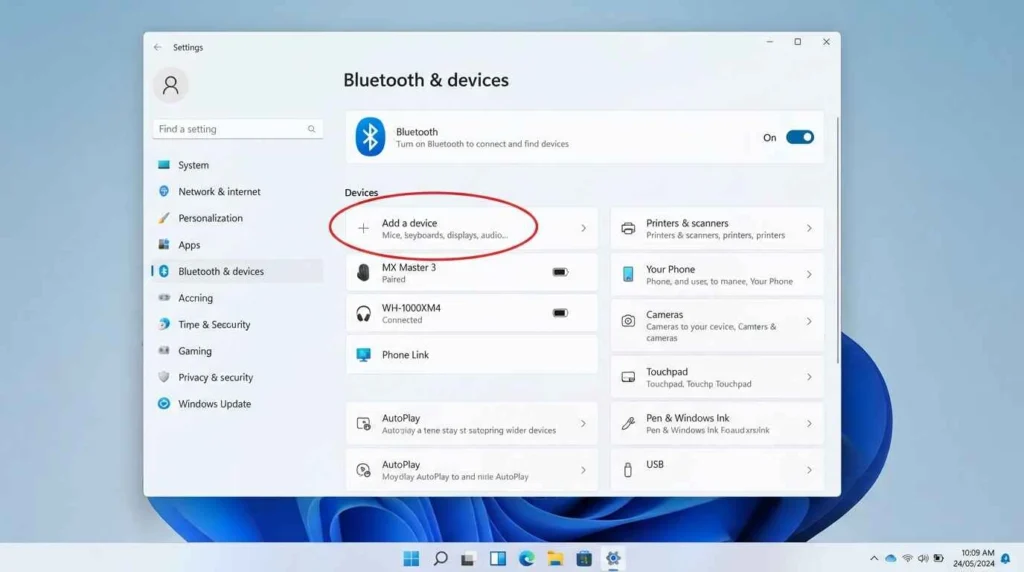Click battery indicator for WH-1000XM4
This screenshot has height=572, width=1024.
(x=560, y=313)
